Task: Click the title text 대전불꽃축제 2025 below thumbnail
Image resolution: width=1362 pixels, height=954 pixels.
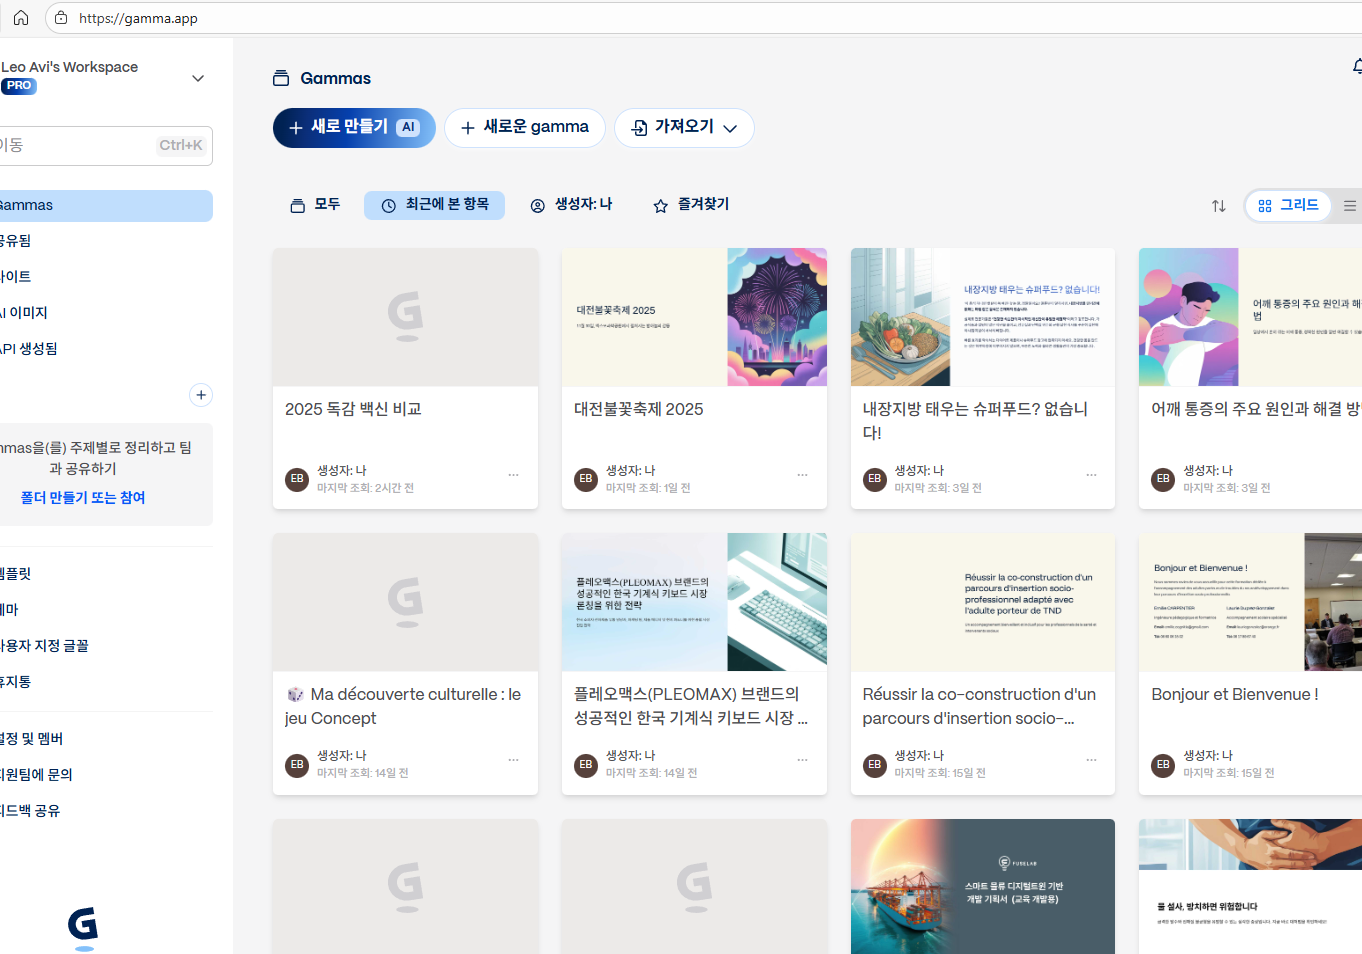Action: tap(638, 410)
